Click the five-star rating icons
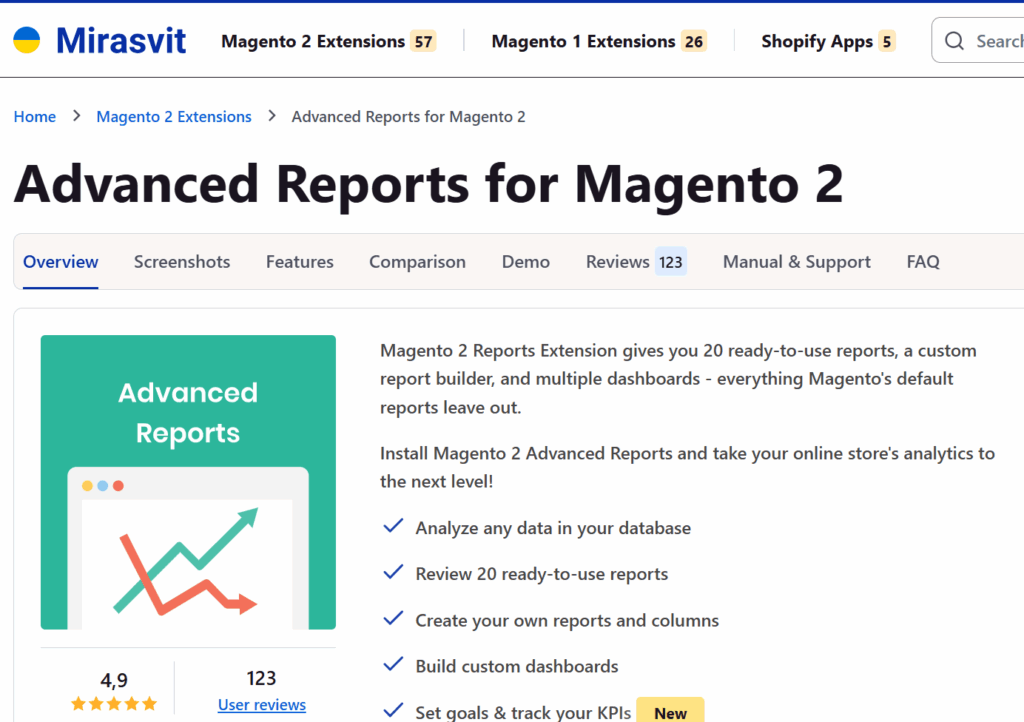This screenshot has width=1024, height=722. (x=114, y=704)
